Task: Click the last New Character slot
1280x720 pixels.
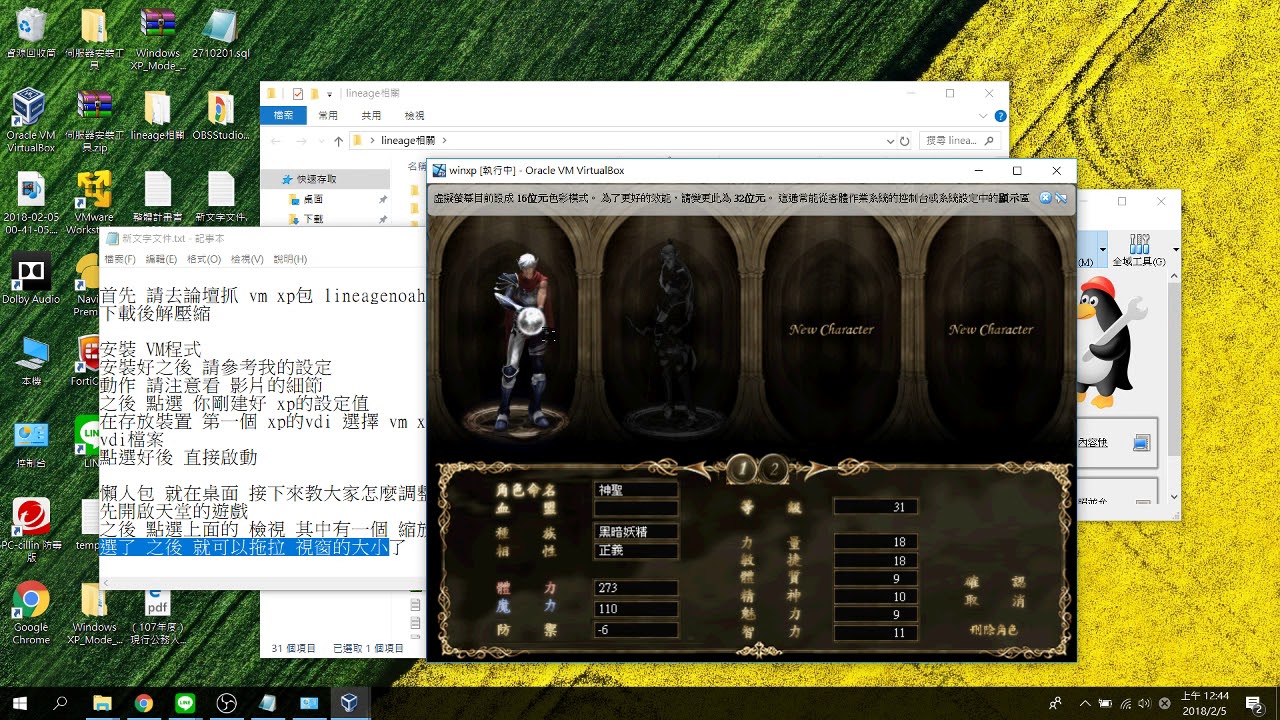Action: coord(991,329)
